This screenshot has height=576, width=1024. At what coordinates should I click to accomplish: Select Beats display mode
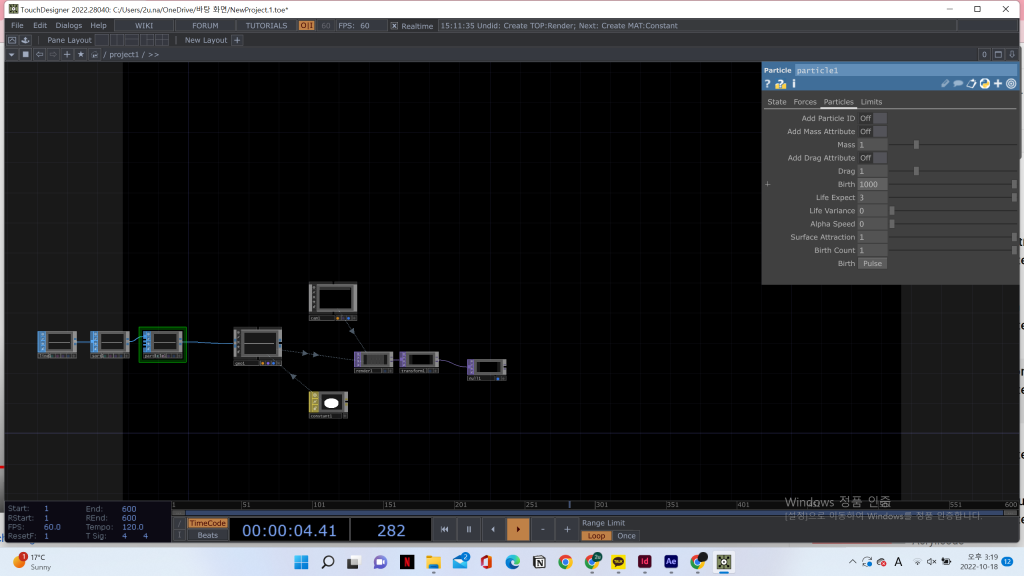tap(207, 535)
